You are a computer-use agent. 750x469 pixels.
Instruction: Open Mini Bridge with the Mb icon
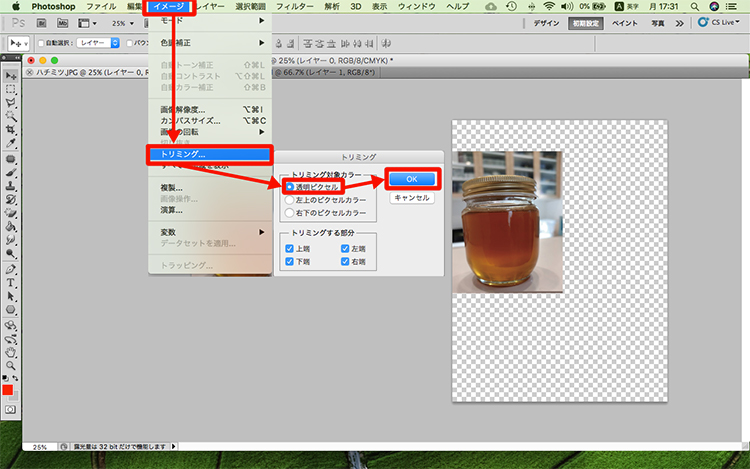click(62, 23)
